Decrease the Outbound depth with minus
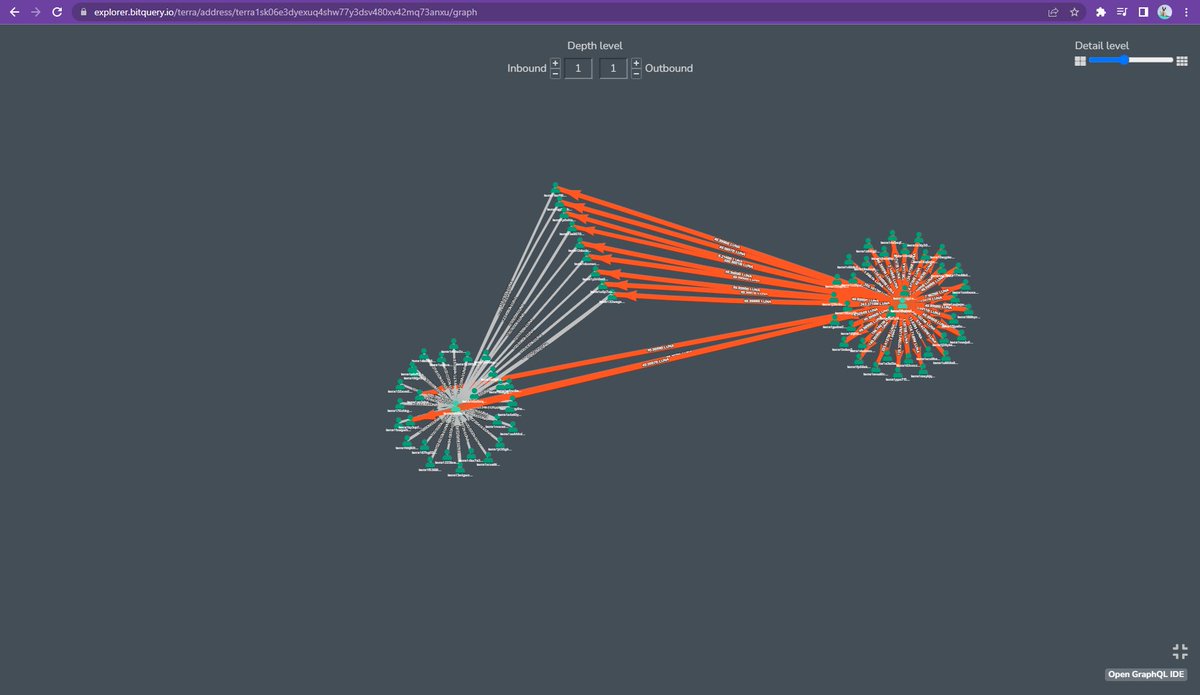 click(636, 73)
